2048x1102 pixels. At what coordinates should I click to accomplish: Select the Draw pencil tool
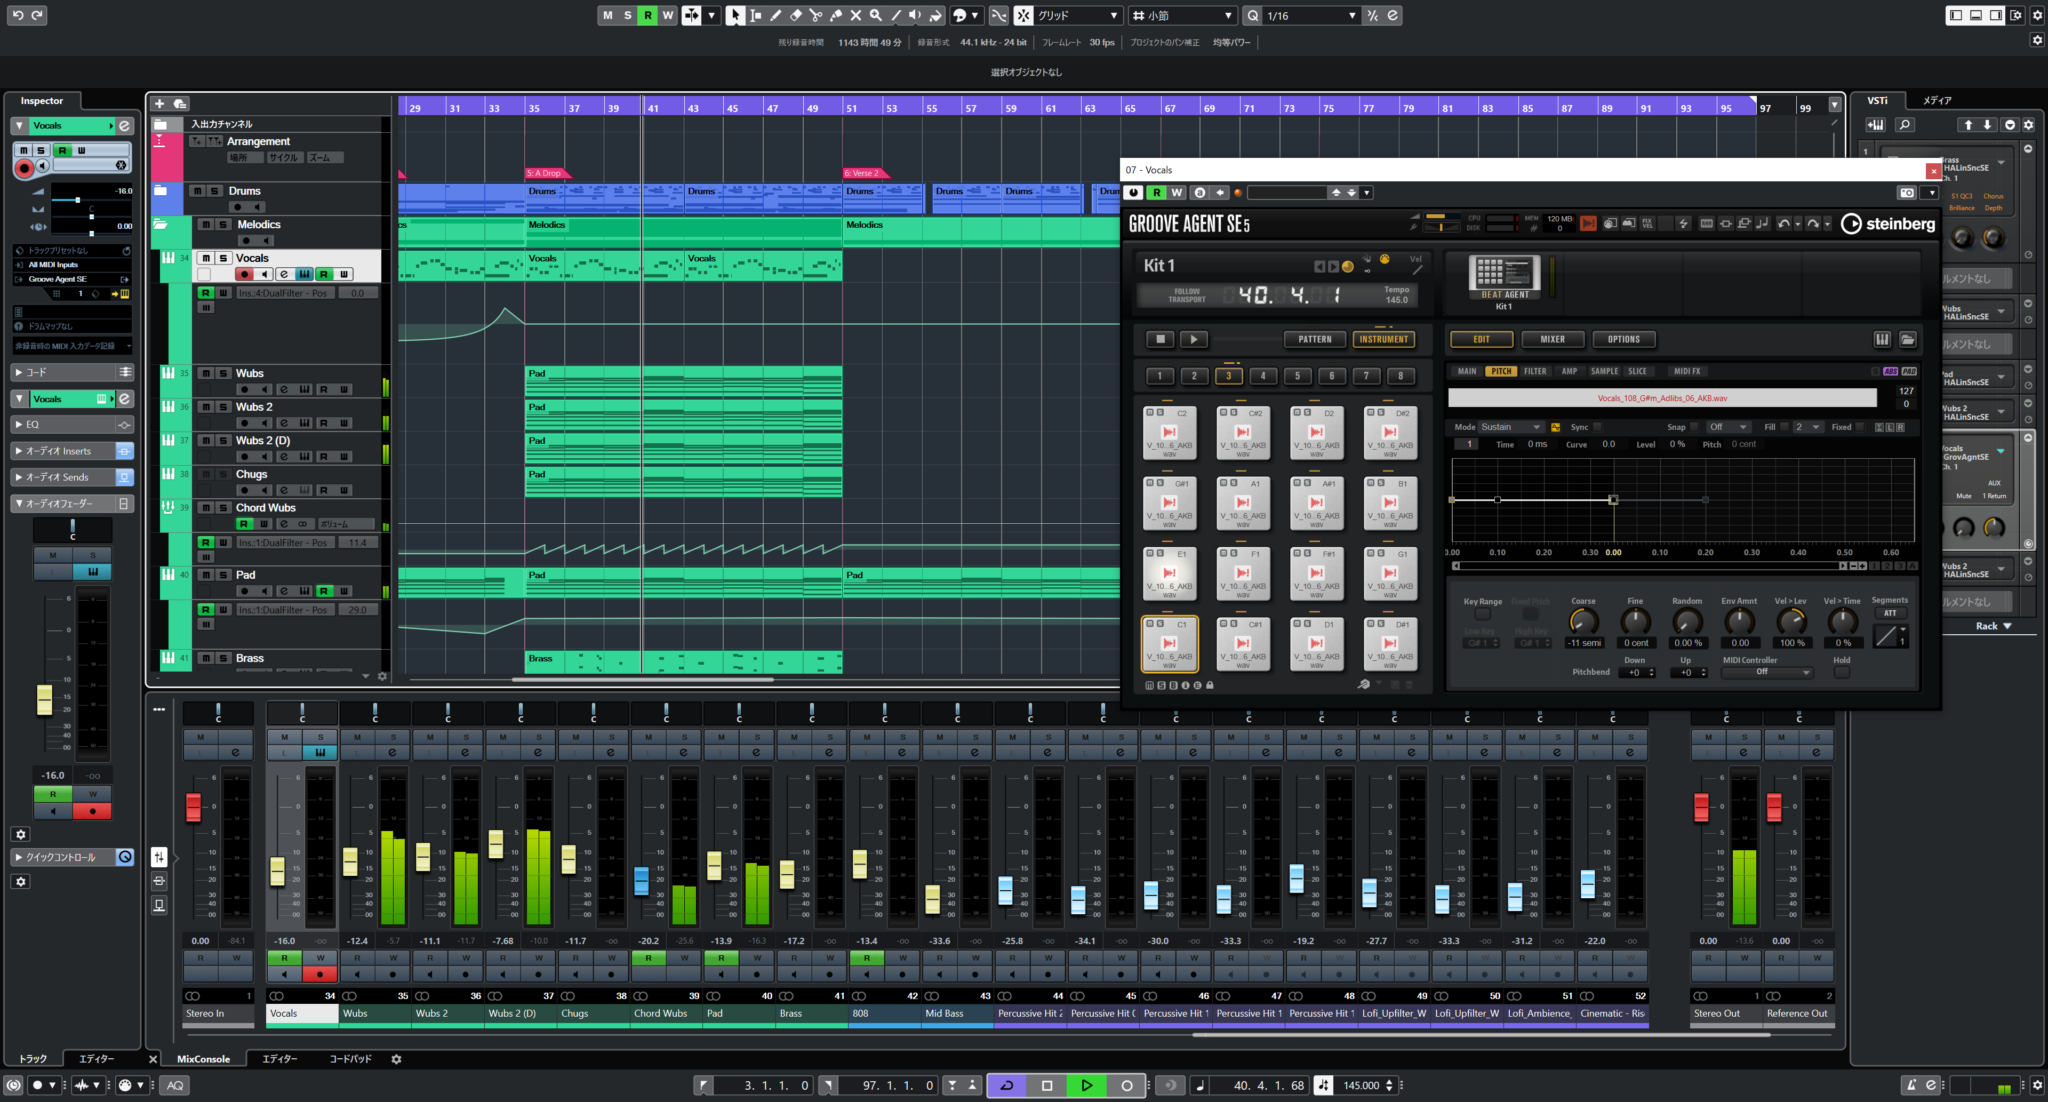[775, 15]
